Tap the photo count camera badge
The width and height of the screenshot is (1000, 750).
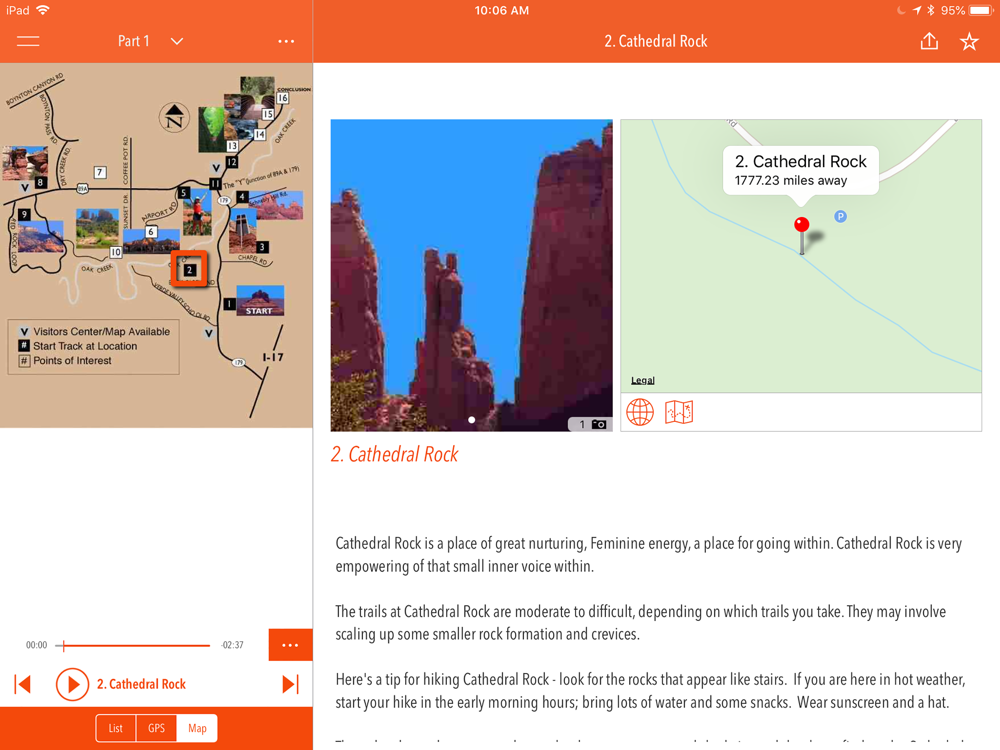click(592, 424)
